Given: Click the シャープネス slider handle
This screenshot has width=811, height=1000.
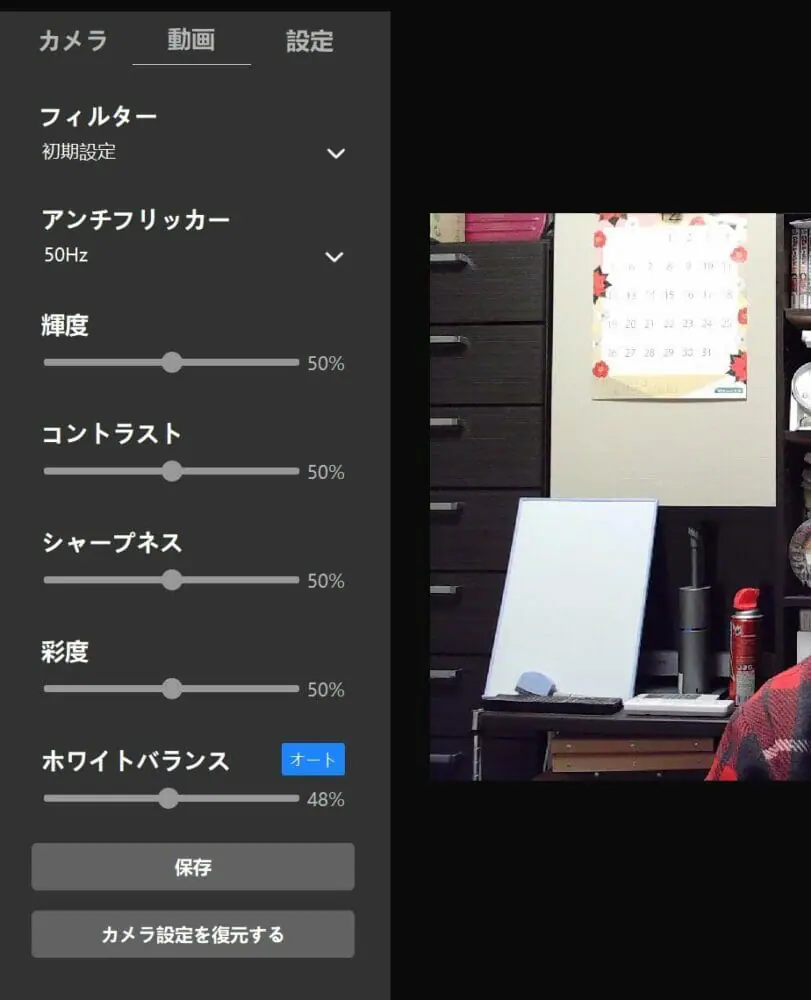Looking at the screenshot, I should pos(172,580).
